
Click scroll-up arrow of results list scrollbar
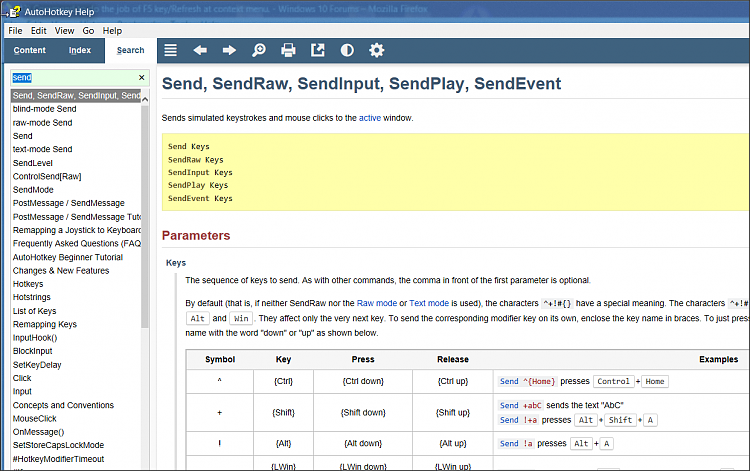point(145,99)
